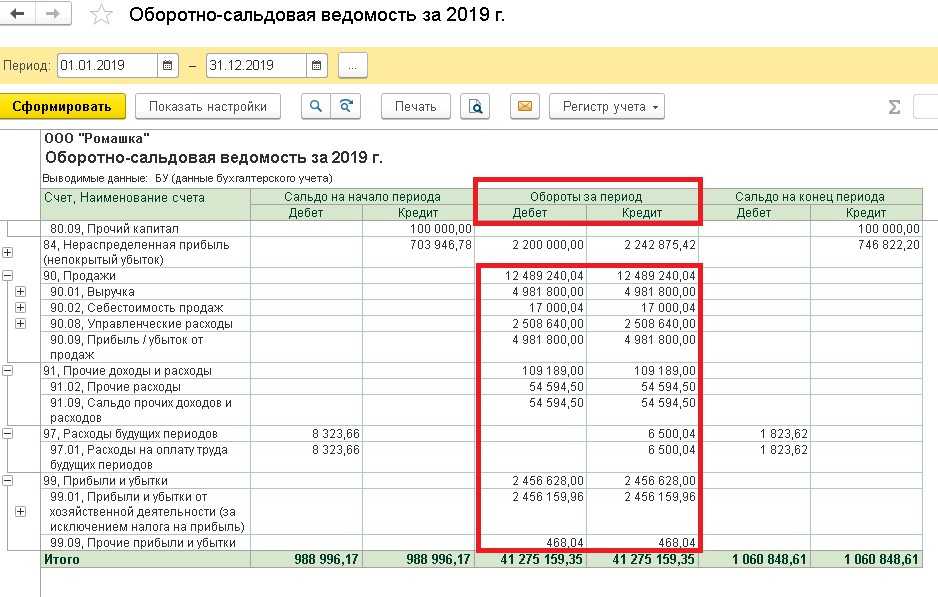
Task: Select 99.09, Прочие прибыли и убытки
Action: click(143, 543)
